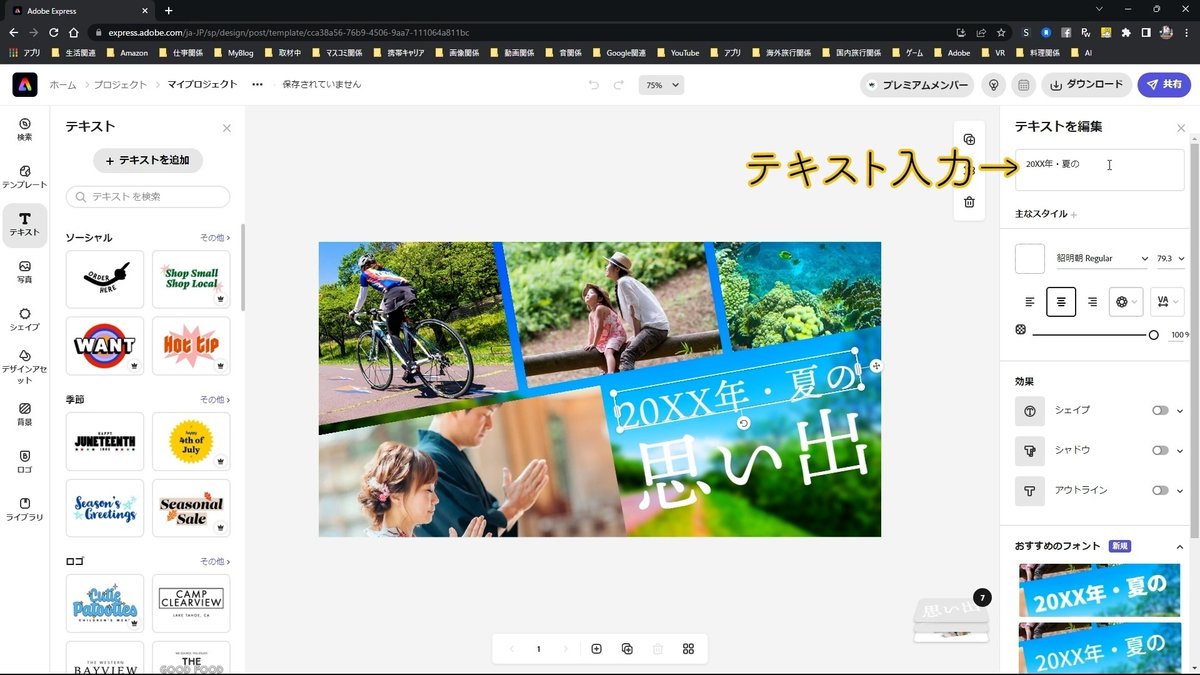Expand the アウトライン effect options
The width and height of the screenshot is (1200, 675).
tap(1180, 490)
